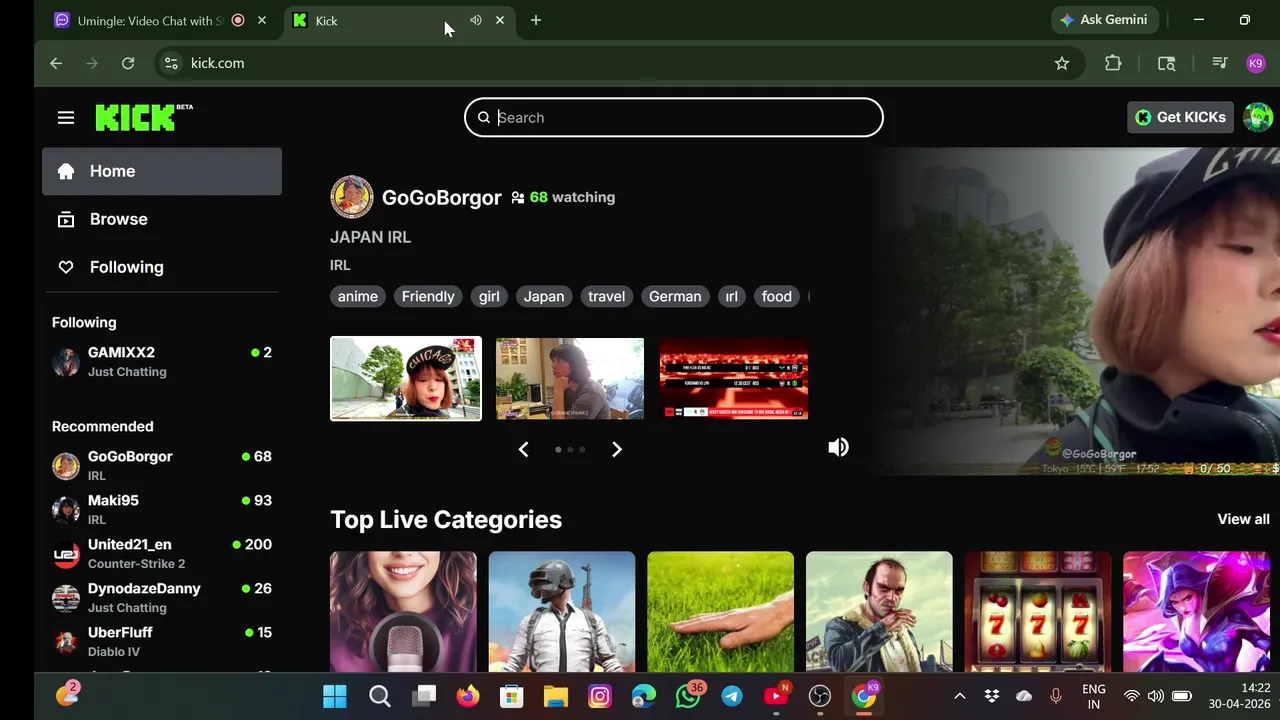Open the GTA character category card
Viewport: 1280px width, 720px height.
[879, 611]
